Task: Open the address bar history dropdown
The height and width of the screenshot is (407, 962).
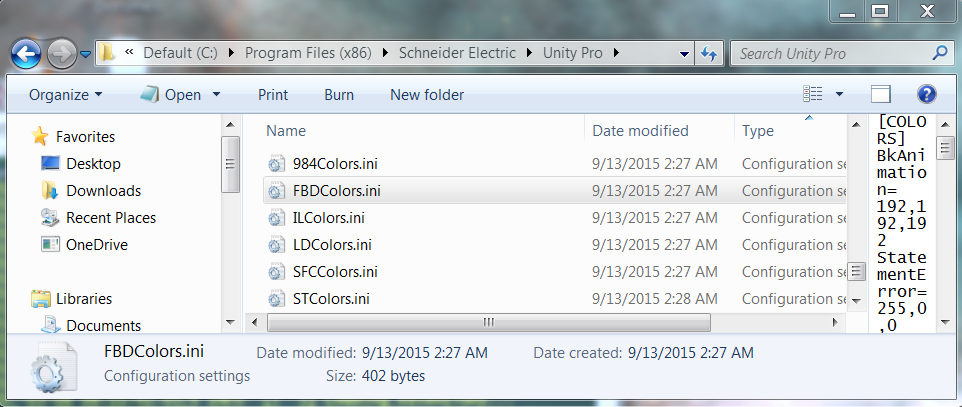Action: pyautogui.click(x=685, y=54)
